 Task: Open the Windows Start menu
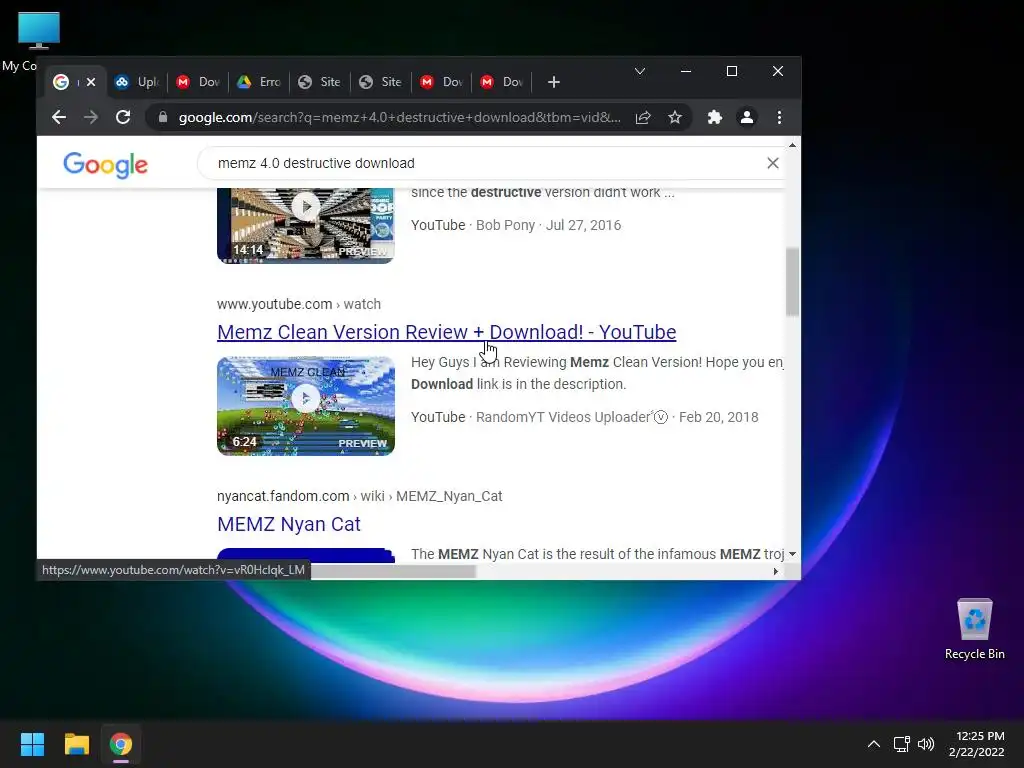tap(32, 744)
